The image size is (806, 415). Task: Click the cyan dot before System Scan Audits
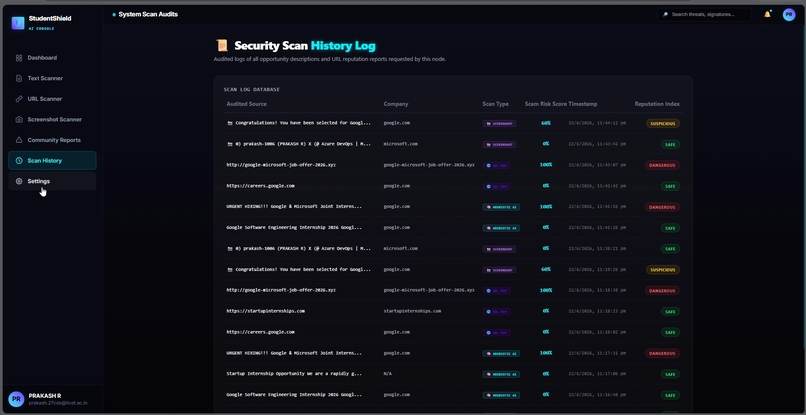pos(114,15)
